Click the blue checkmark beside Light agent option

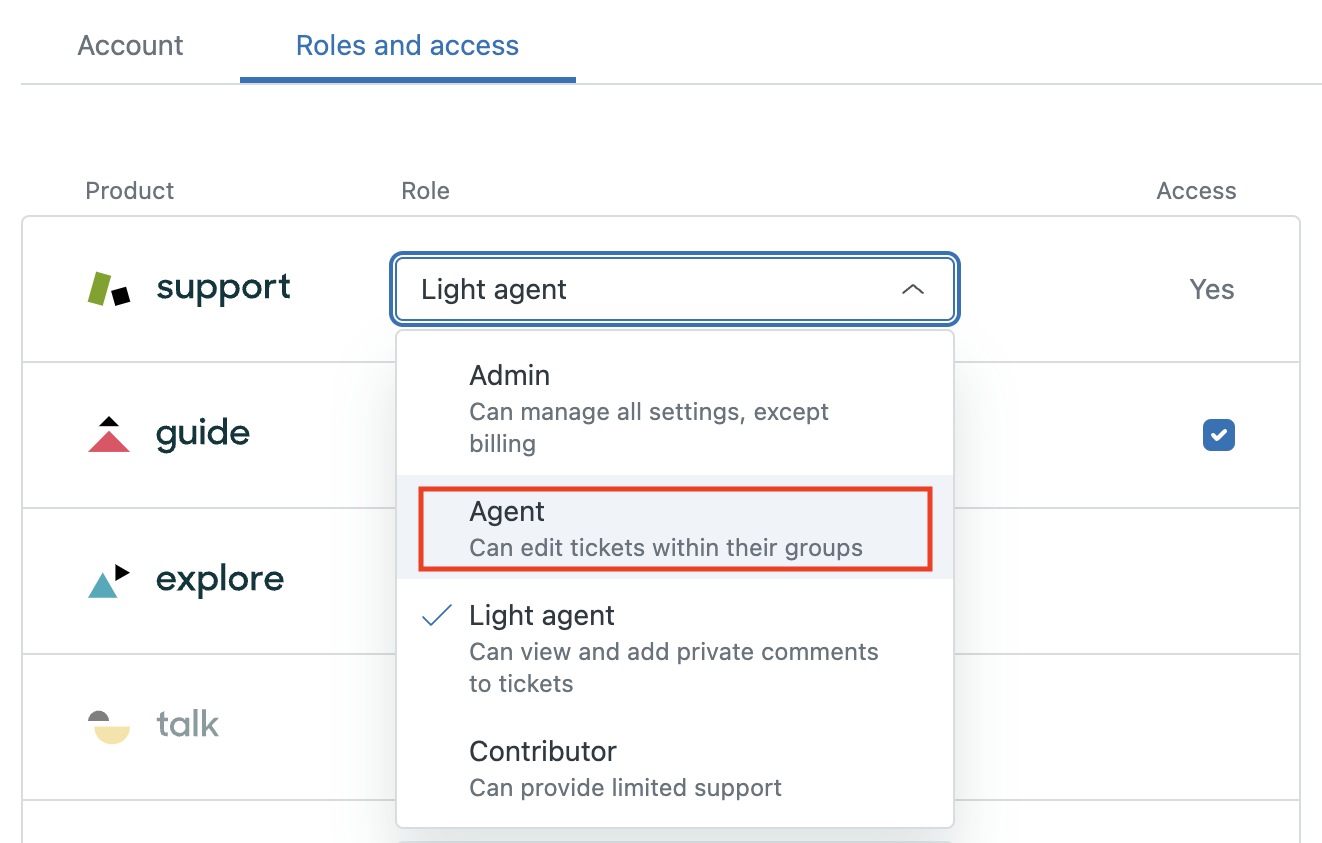tap(437, 616)
